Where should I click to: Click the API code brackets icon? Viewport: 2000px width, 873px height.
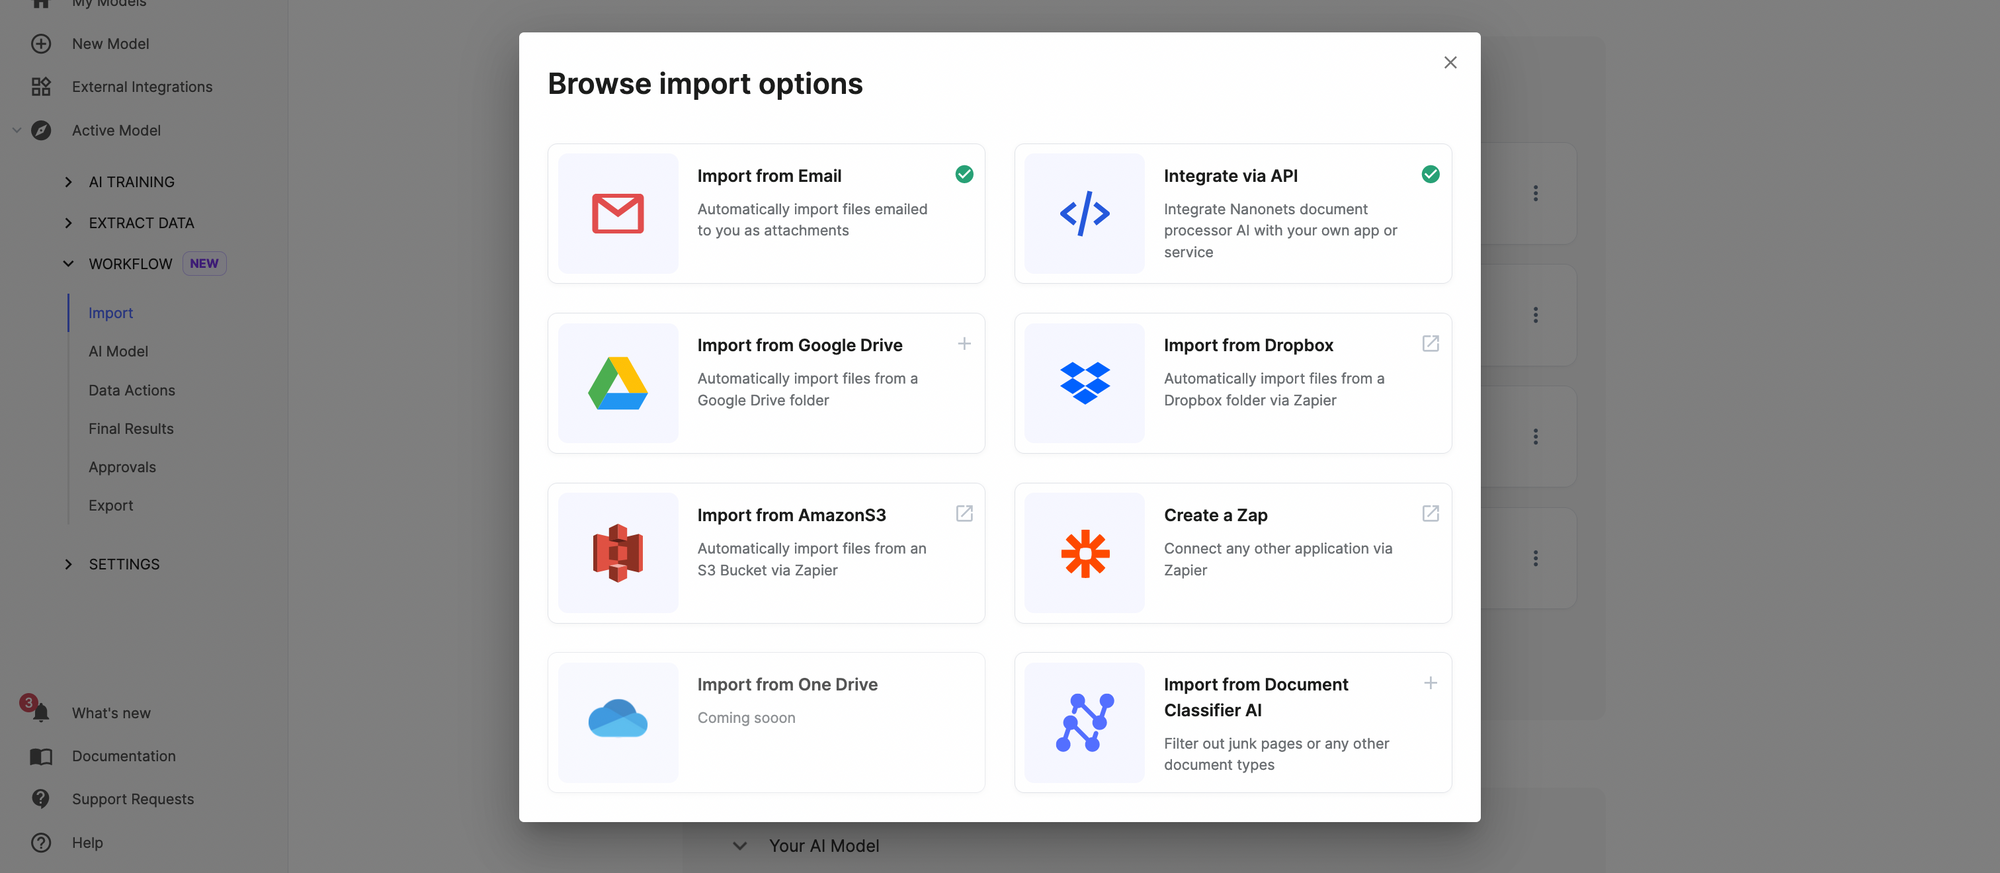click(1085, 213)
